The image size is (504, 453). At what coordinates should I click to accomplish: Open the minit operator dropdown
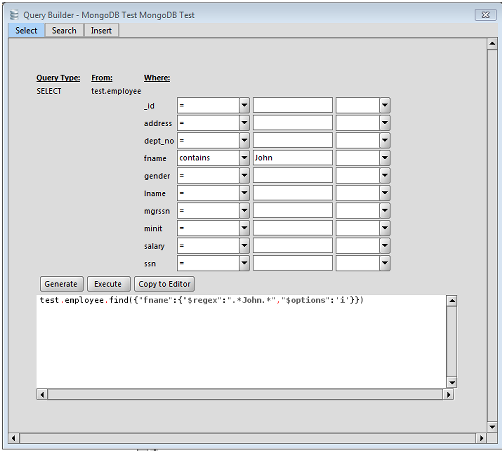(x=213, y=228)
